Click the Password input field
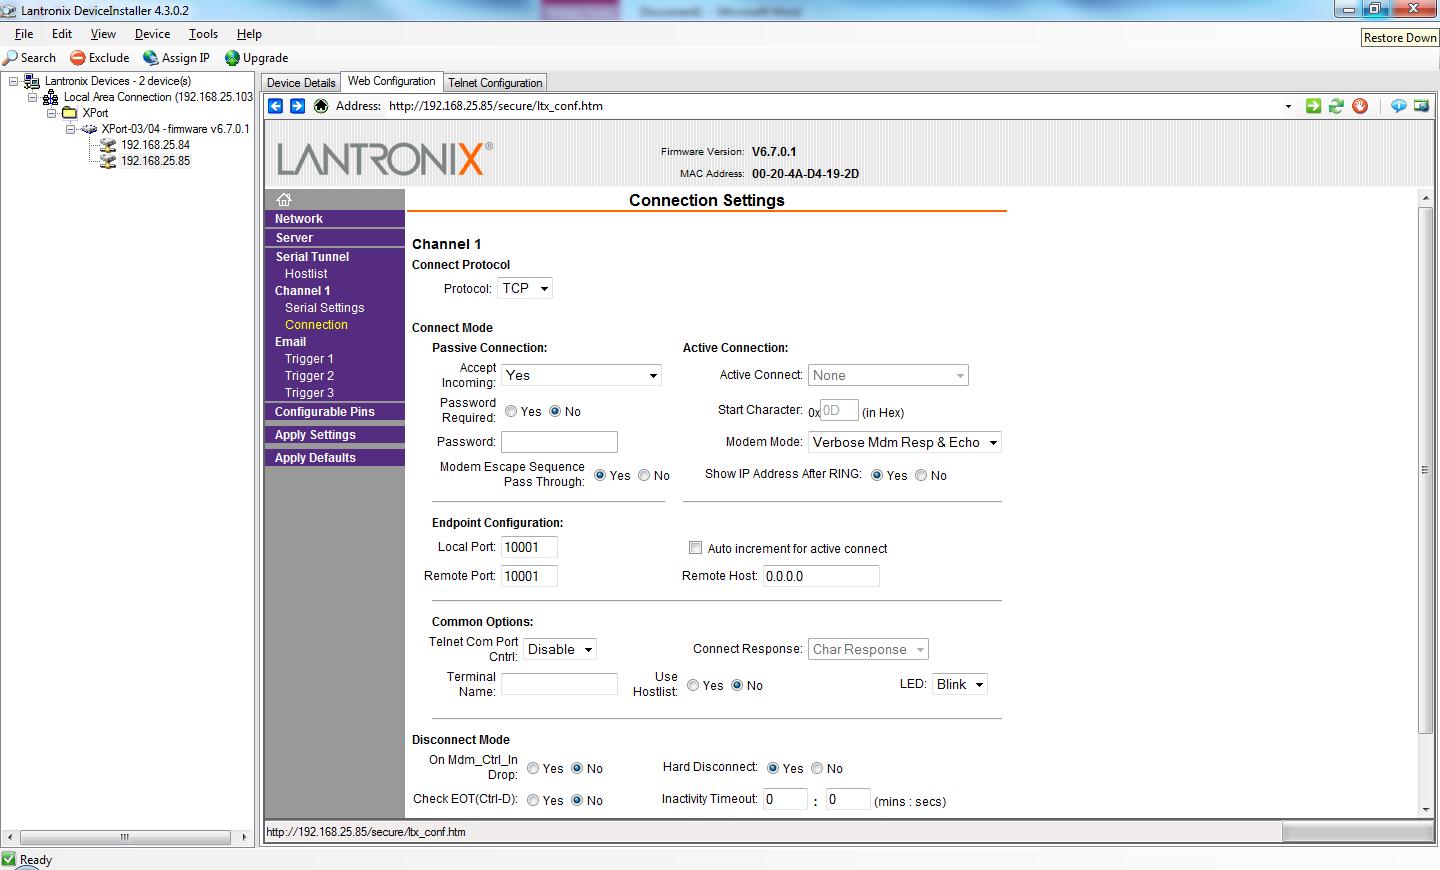The width and height of the screenshot is (1440, 870). coord(559,442)
